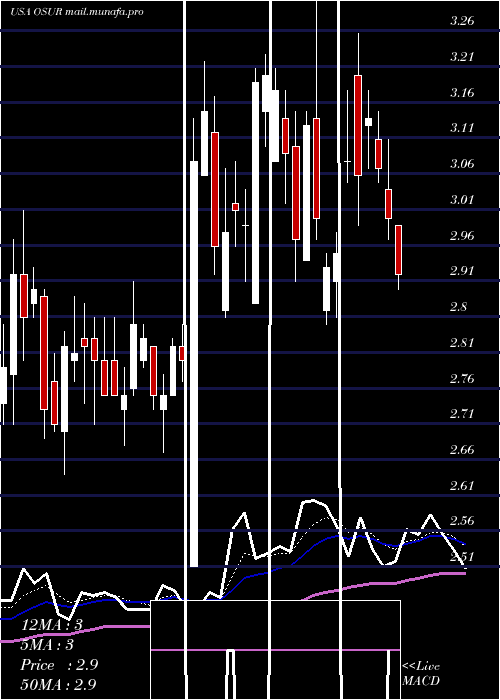The width and height of the screenshot is (500, 700).
Task: Click the 3.11 price axis label
Action: pos(462,128)
